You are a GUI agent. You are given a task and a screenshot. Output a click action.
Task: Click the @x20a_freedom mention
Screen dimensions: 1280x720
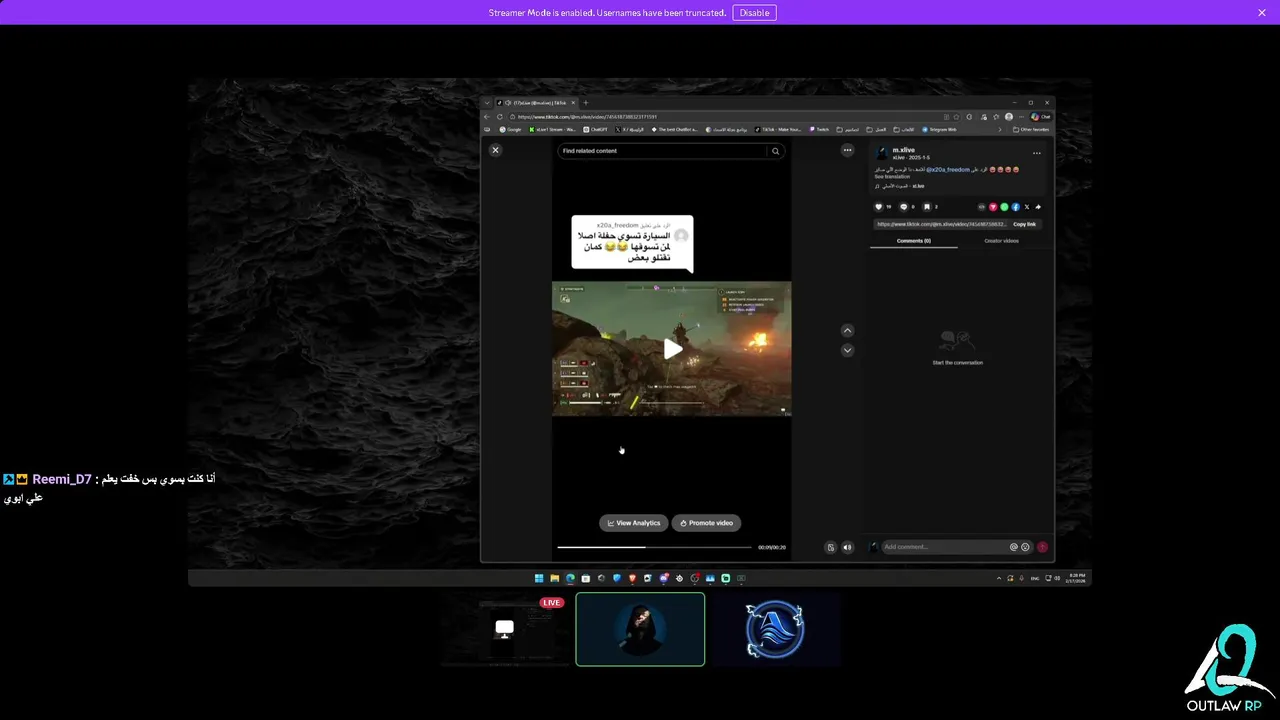(948, 170)
